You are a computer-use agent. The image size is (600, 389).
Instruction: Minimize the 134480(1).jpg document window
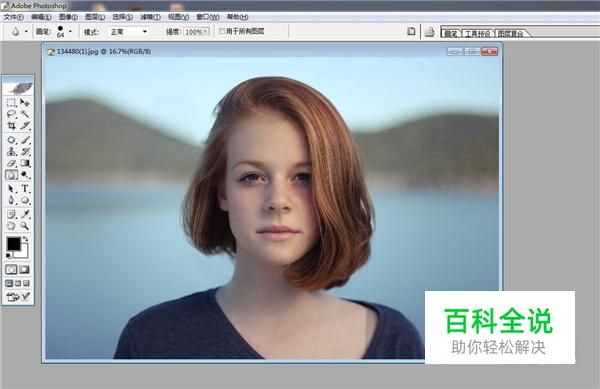(x=455, y=51)
